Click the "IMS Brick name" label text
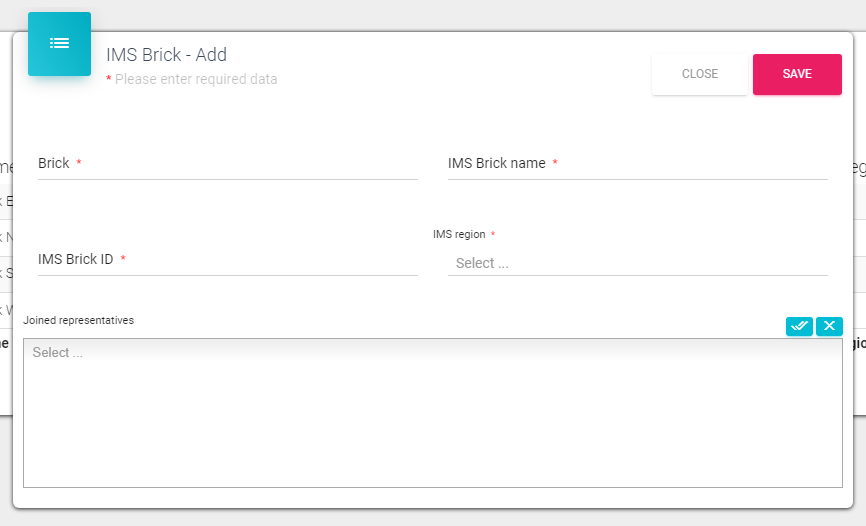 496,163
